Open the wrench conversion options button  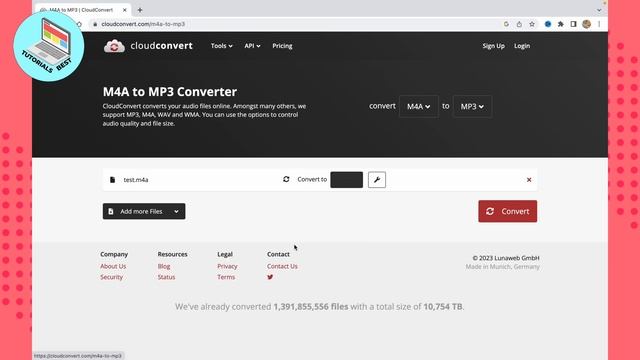click(x=377, y=180)
